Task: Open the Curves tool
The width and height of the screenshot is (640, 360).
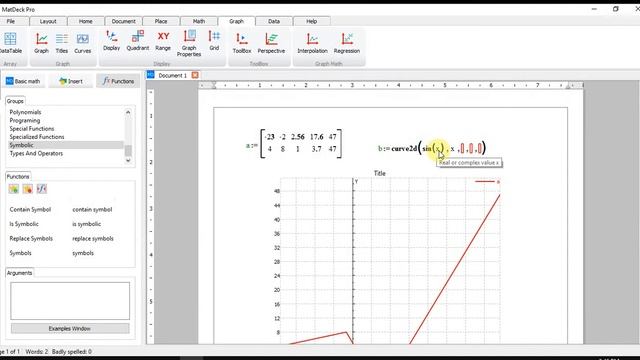Action: tap(82, 43)
